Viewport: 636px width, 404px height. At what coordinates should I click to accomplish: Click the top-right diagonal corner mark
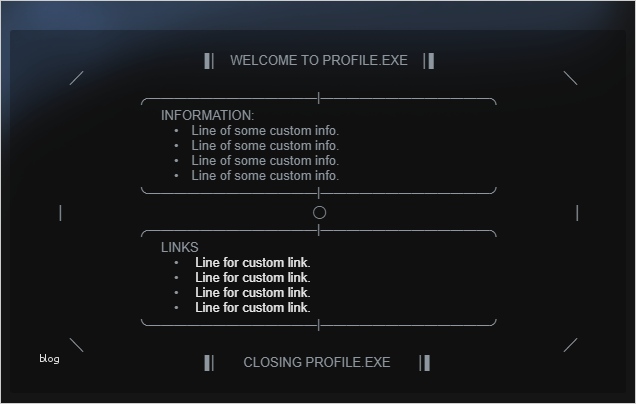coord(570,78)
